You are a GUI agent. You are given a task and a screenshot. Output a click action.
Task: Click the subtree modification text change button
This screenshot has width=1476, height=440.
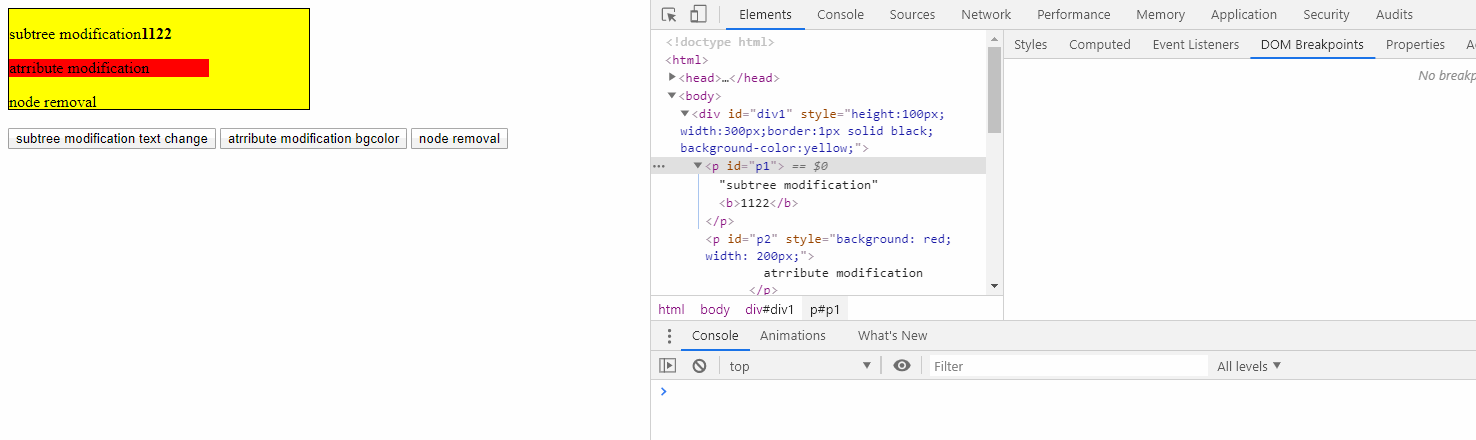tap(112, 139)
